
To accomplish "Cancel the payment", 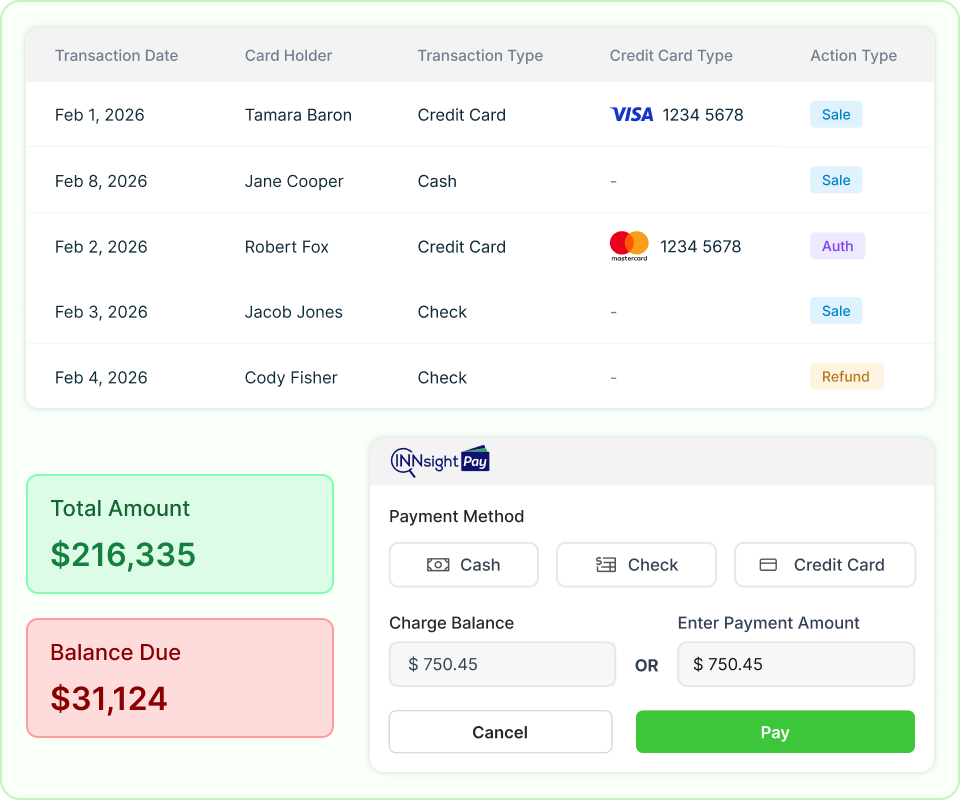I will click(x=500, y=731).
